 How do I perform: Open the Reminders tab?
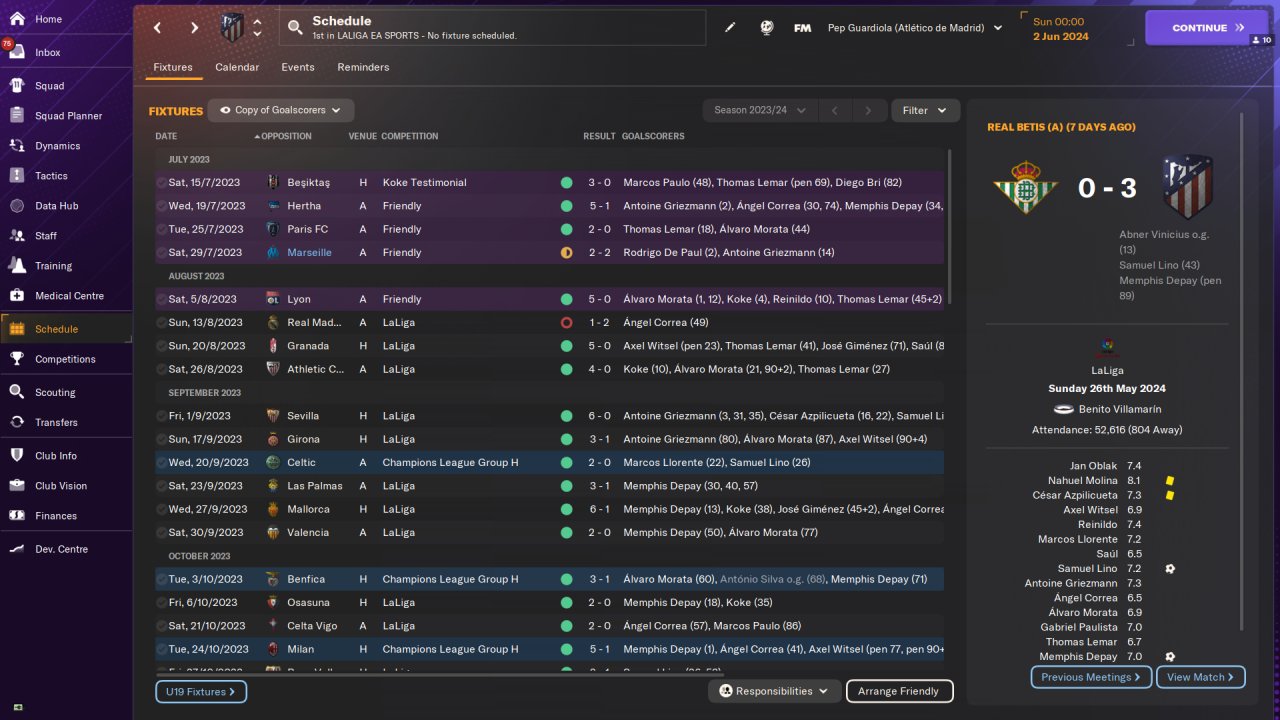click(363, 67)
